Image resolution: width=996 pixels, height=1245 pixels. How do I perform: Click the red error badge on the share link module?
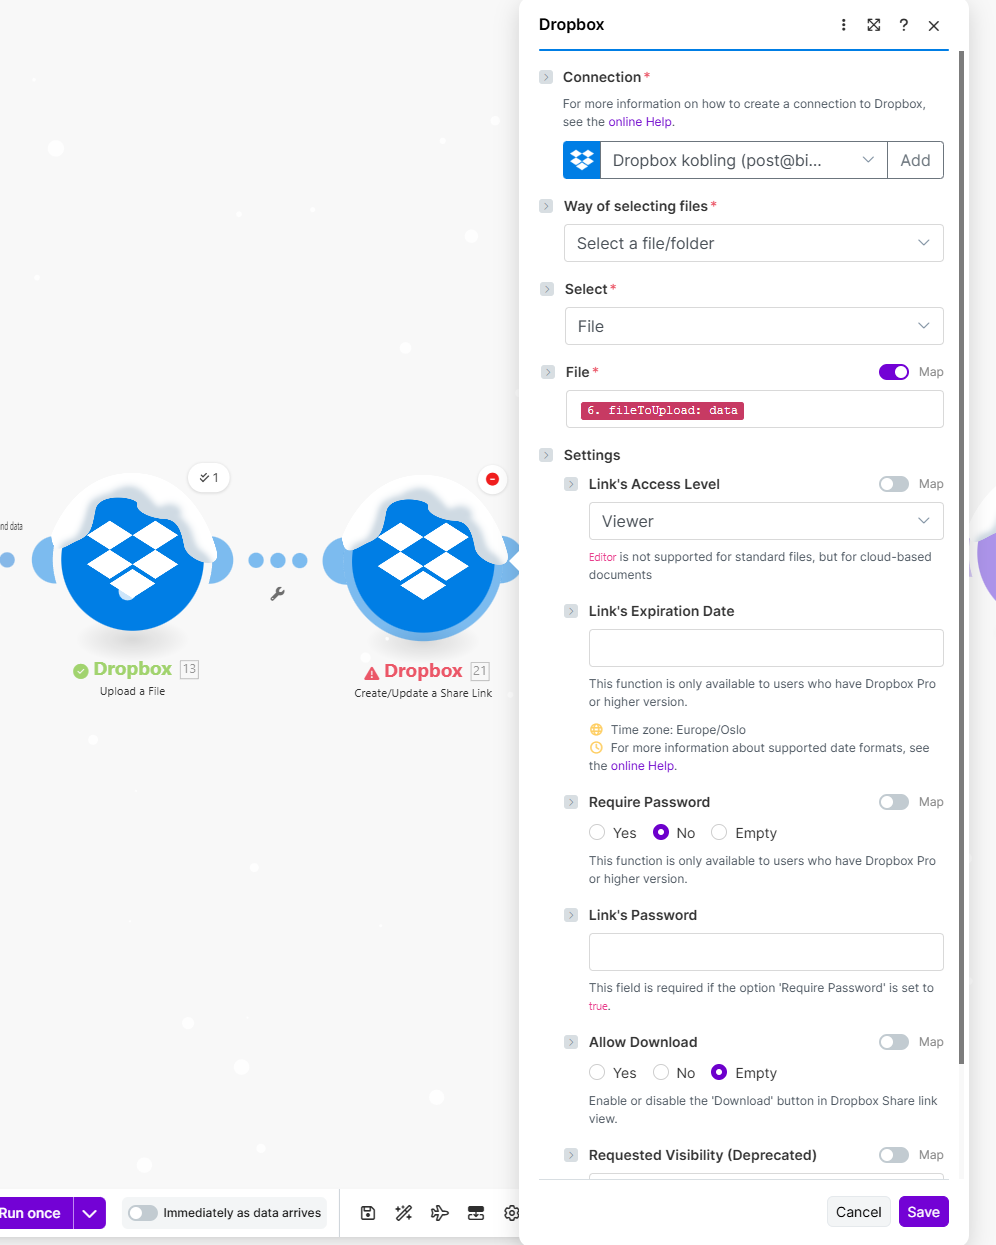click(492, 479)
